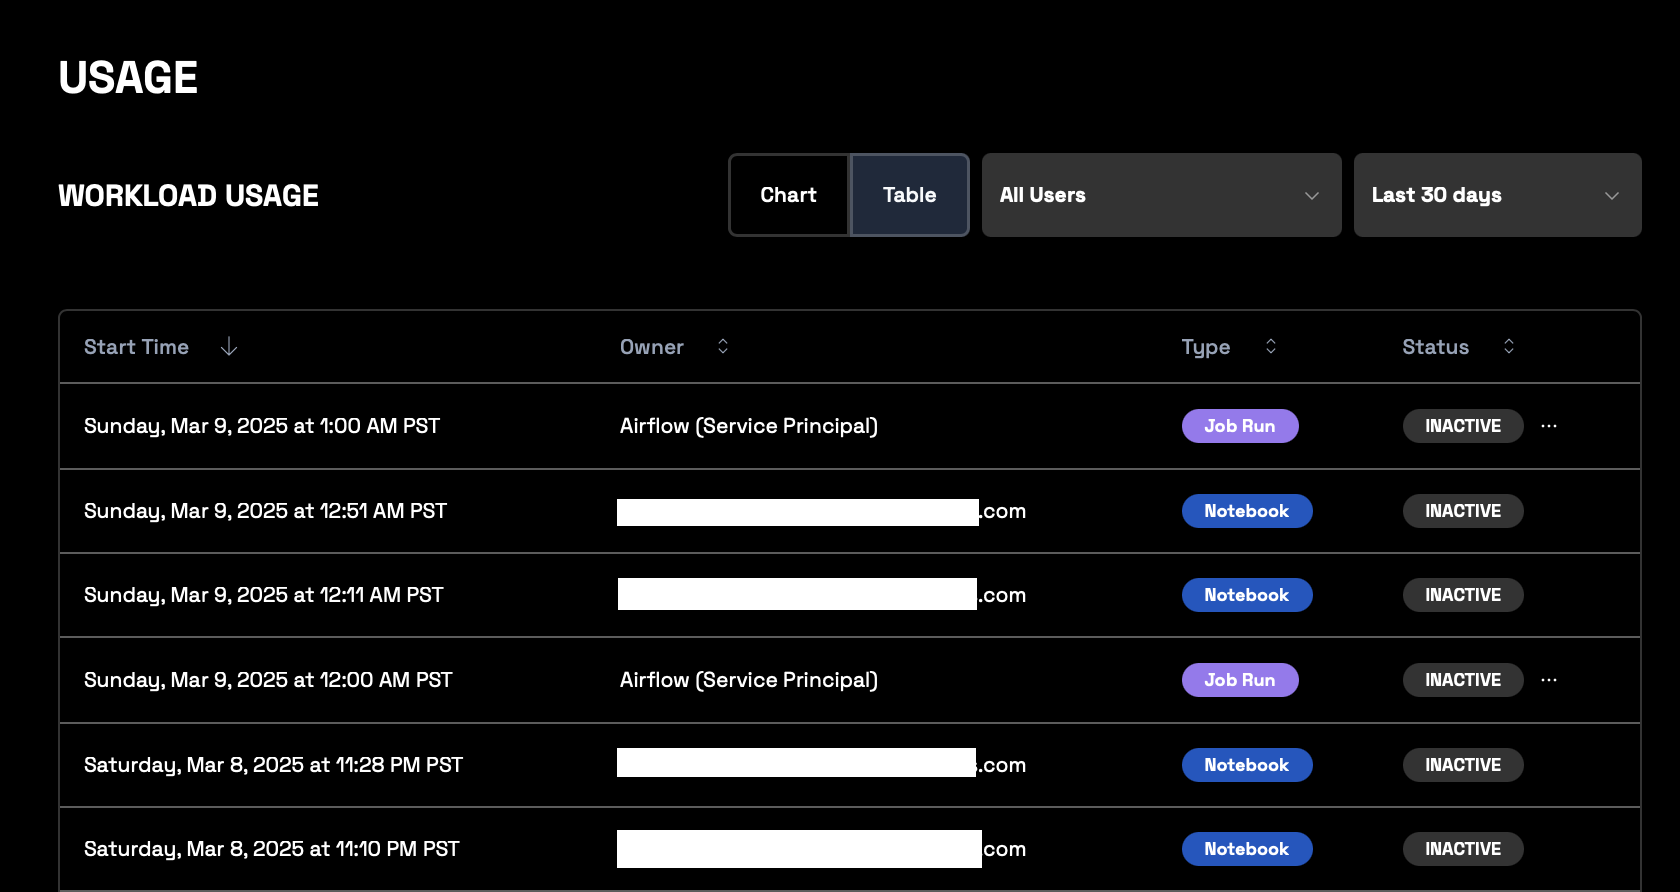The width and height of the screenshot is (1680, 892).
Task: Click the Owner column header label
Action: click(x=652, y=347)
